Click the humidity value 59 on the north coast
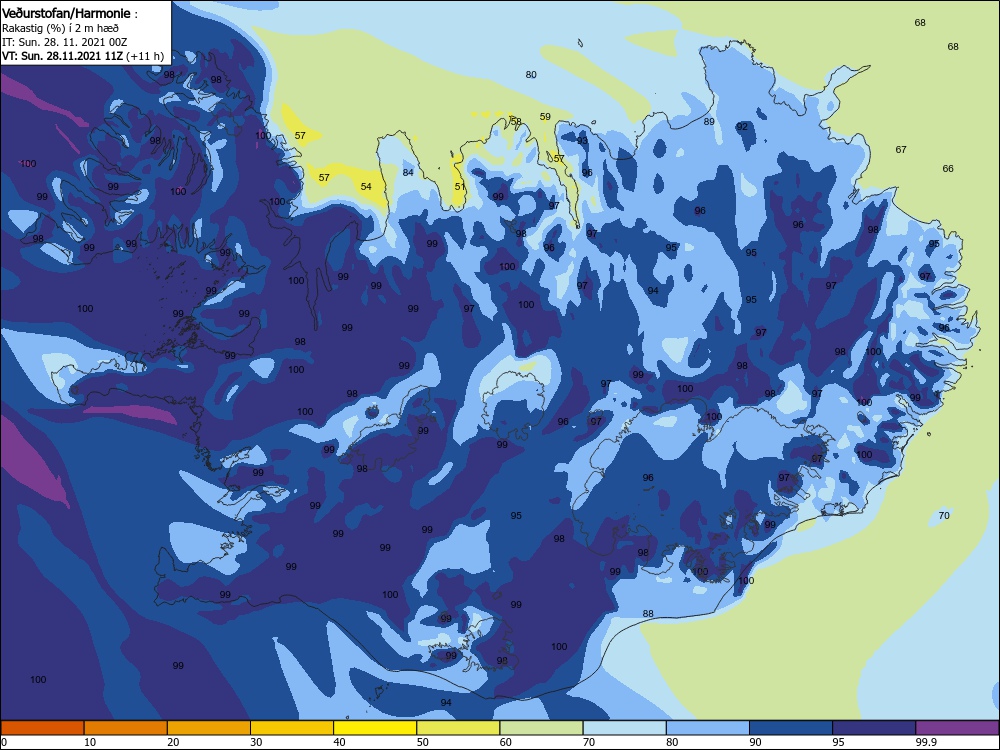Image resolution: width=1000 pixels, height=750 pixels. 545,117
